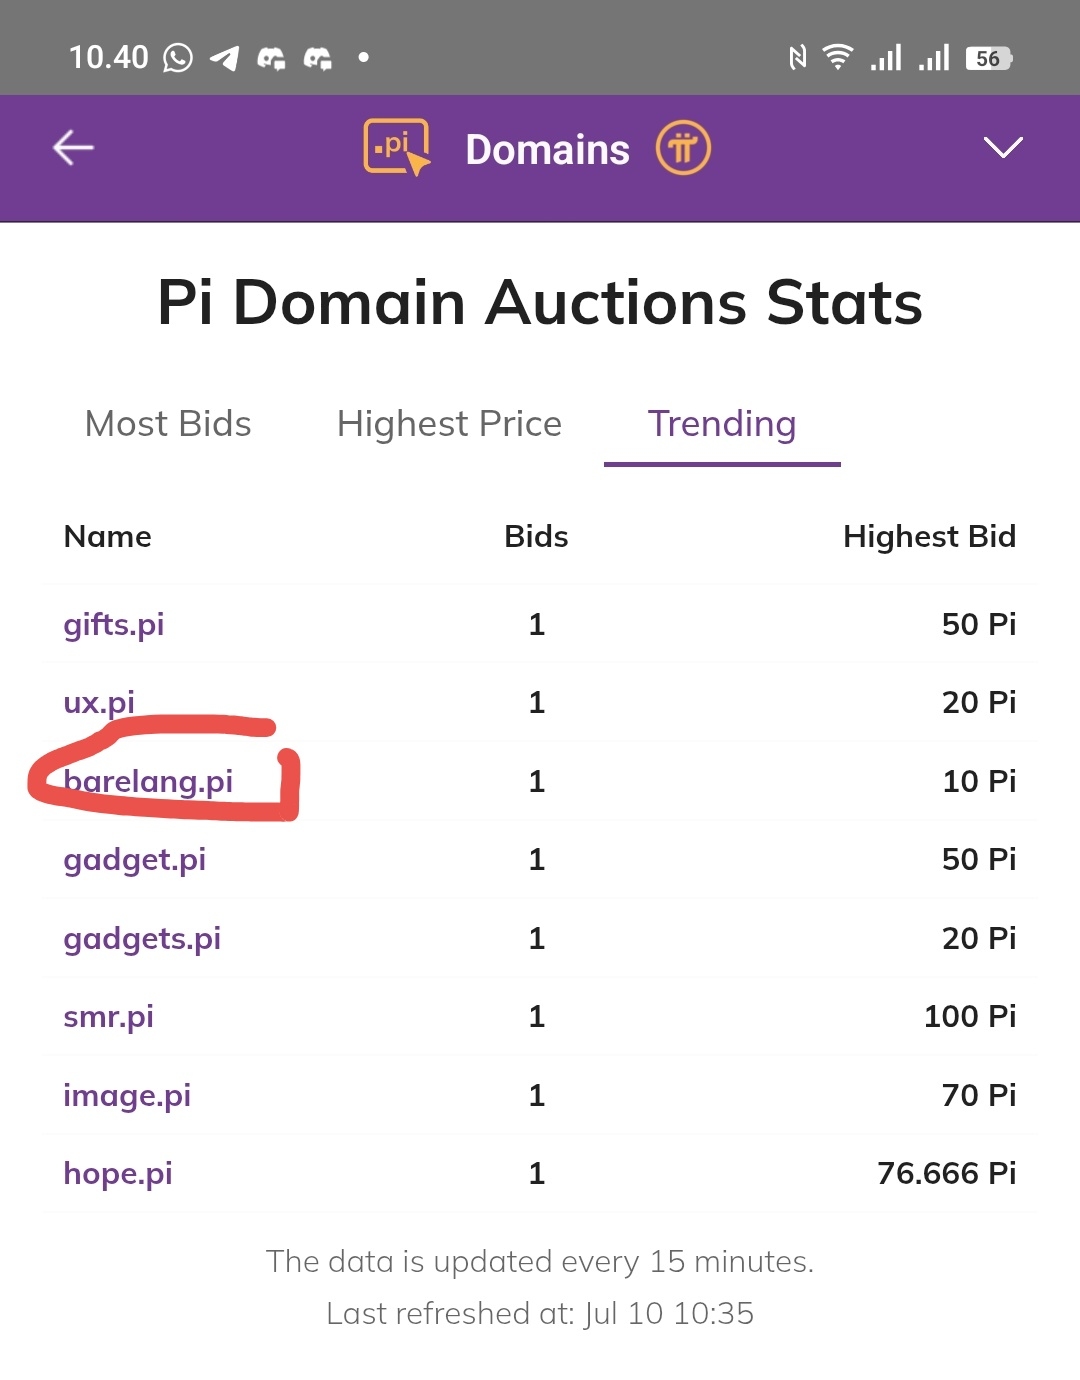
Task: Open the gifts.pi domain link
Action: pyautogui.click(x=114, y=625)
